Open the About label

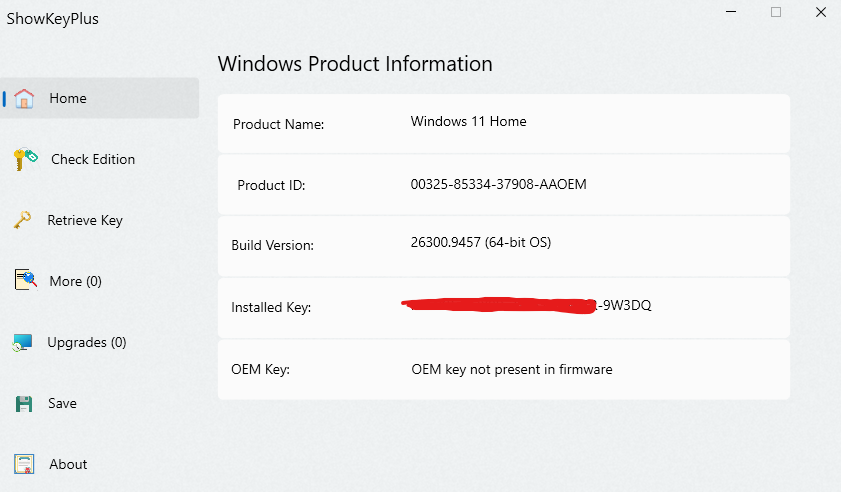pyautogui.click(x=68, y=464)
